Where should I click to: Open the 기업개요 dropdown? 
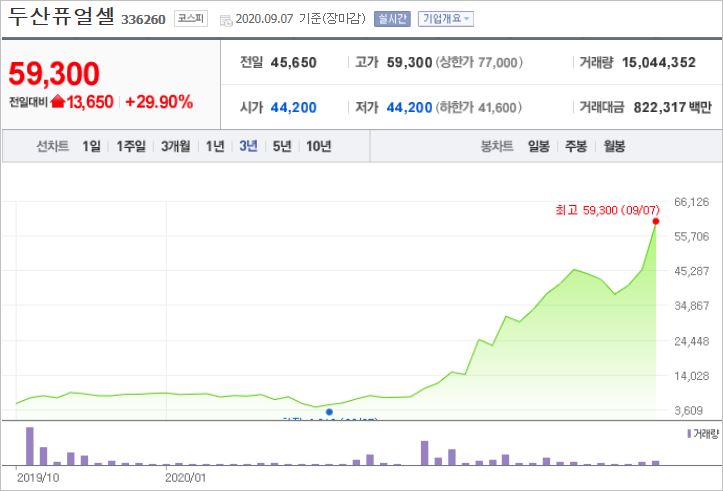click(x=445, y=19)
